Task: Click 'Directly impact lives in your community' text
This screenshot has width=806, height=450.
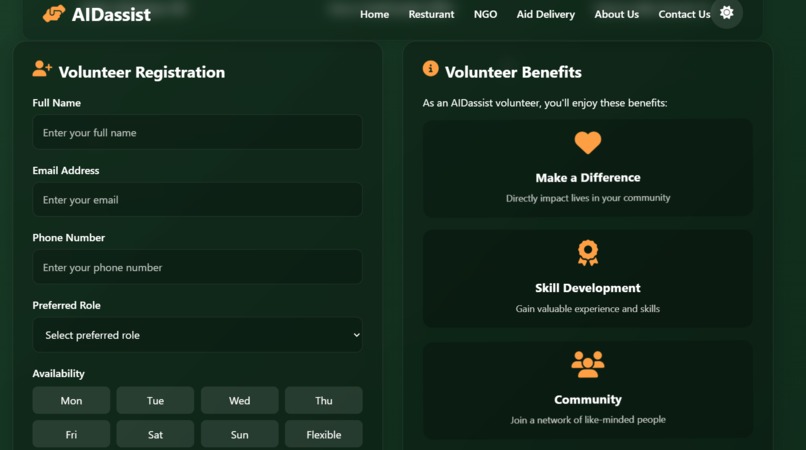Action: (x=588, y=198)
